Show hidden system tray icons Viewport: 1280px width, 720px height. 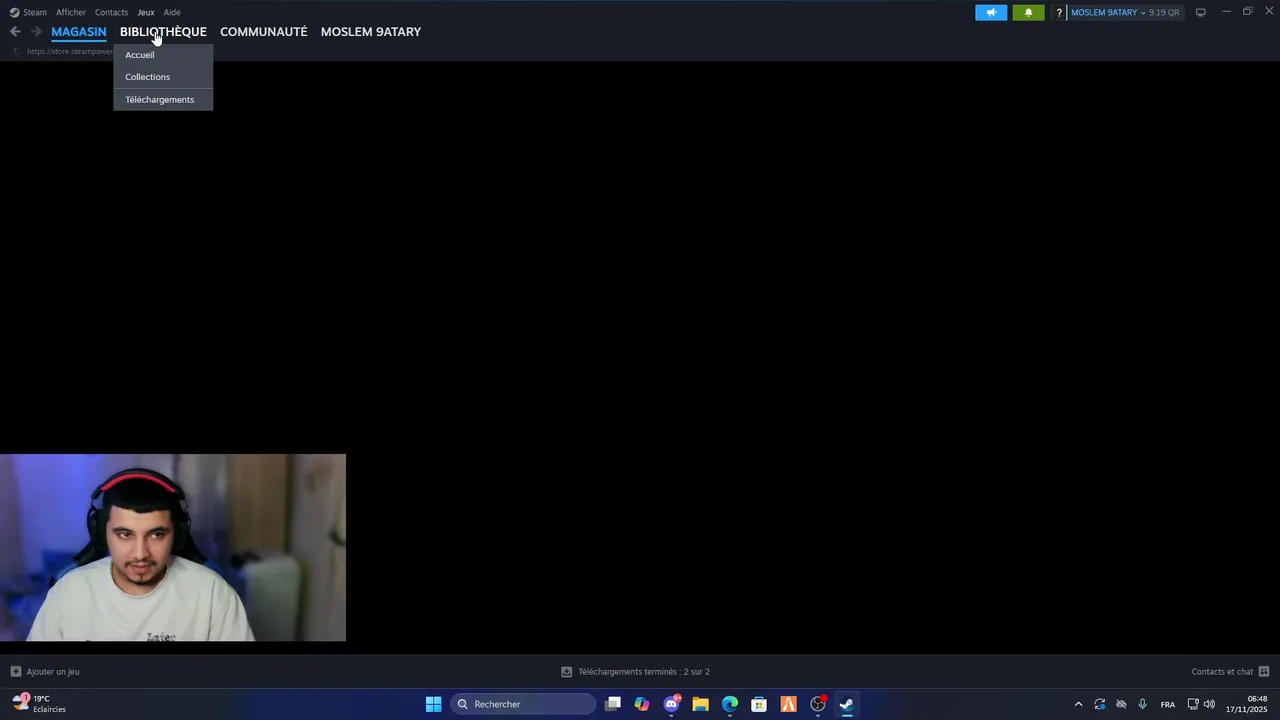click(1078, 704)
